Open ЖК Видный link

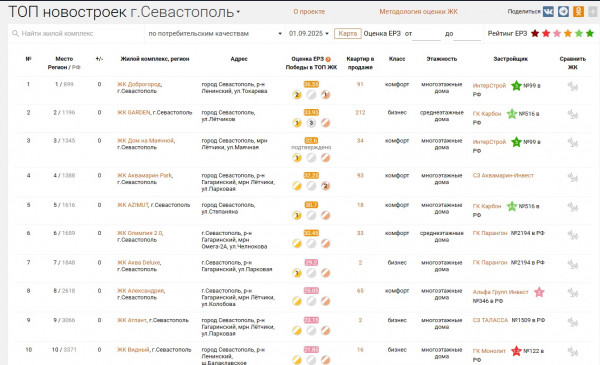coord(133,350)
